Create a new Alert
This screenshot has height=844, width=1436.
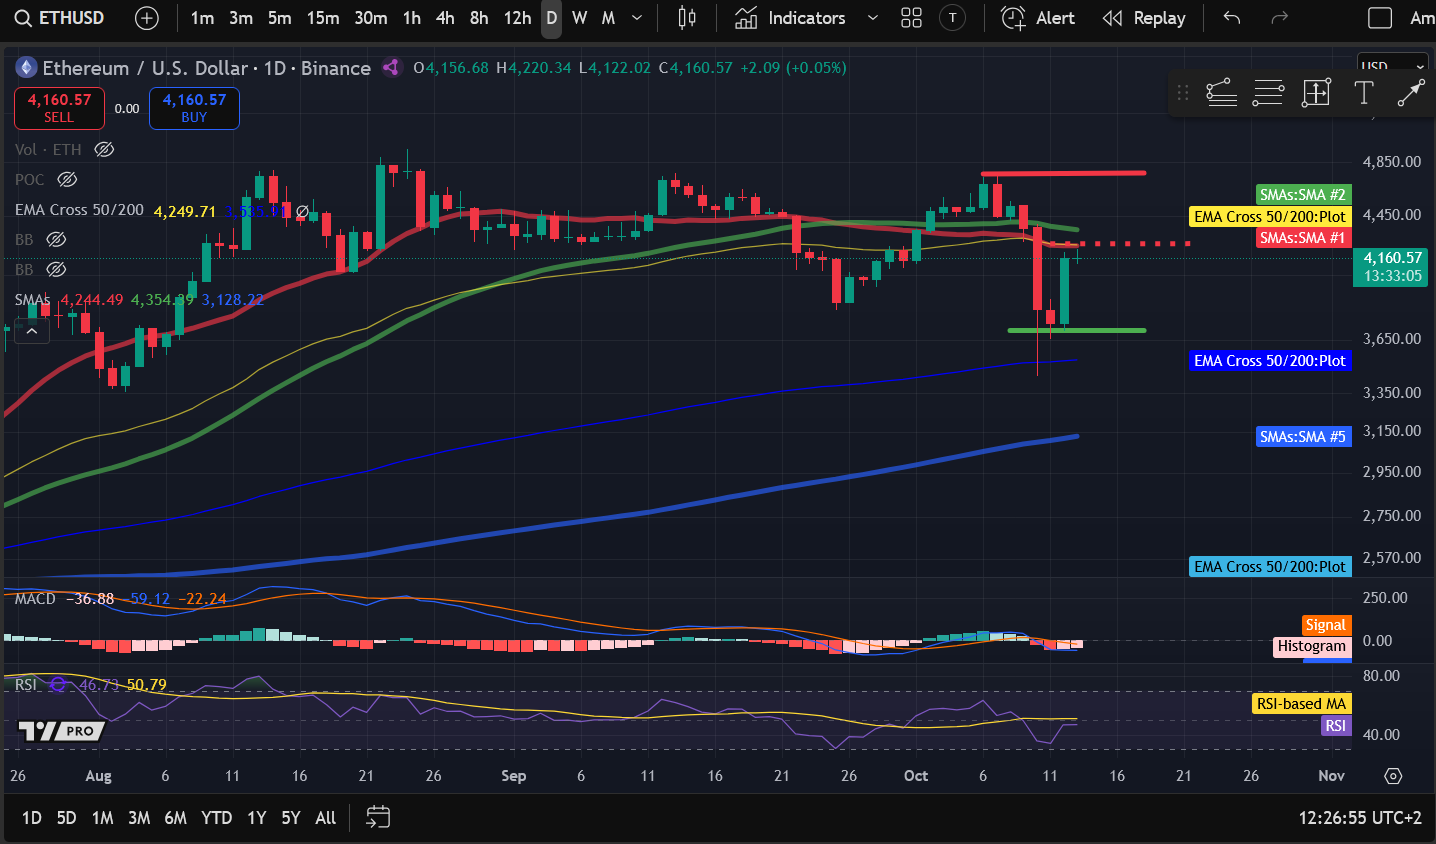(1038, 18)
